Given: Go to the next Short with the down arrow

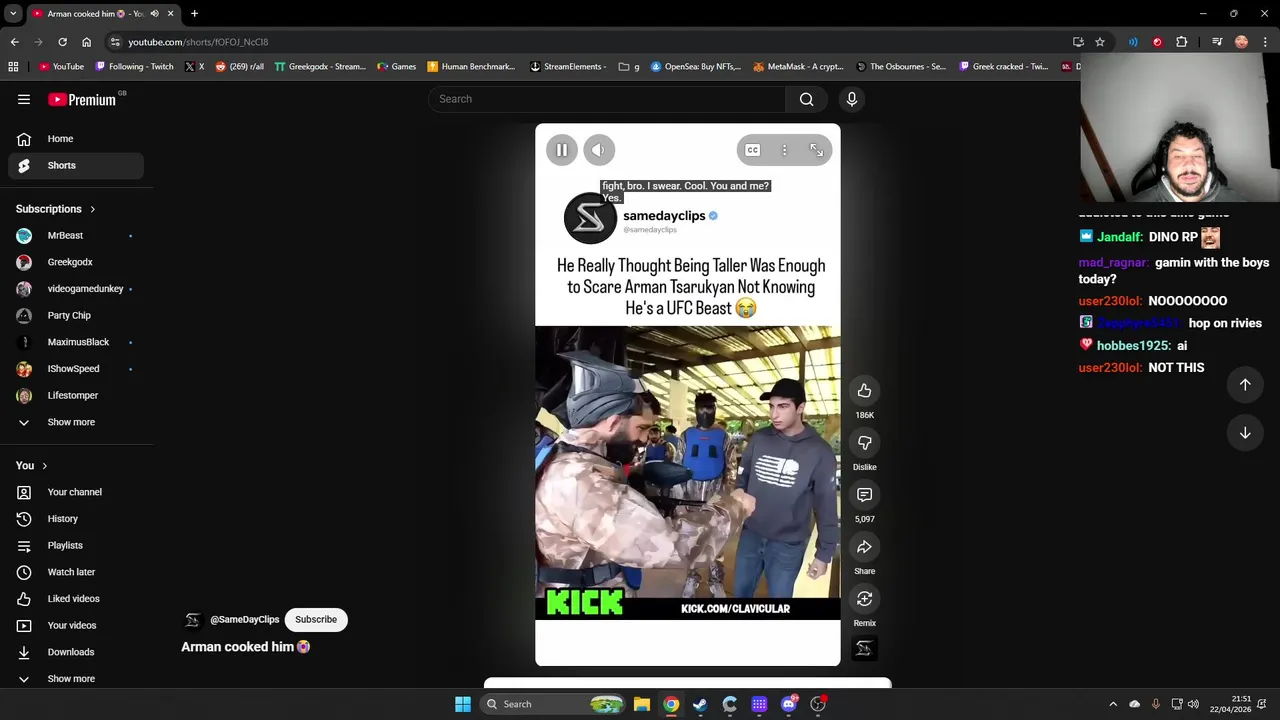Looking at the screenshot, I should 1245,433.
